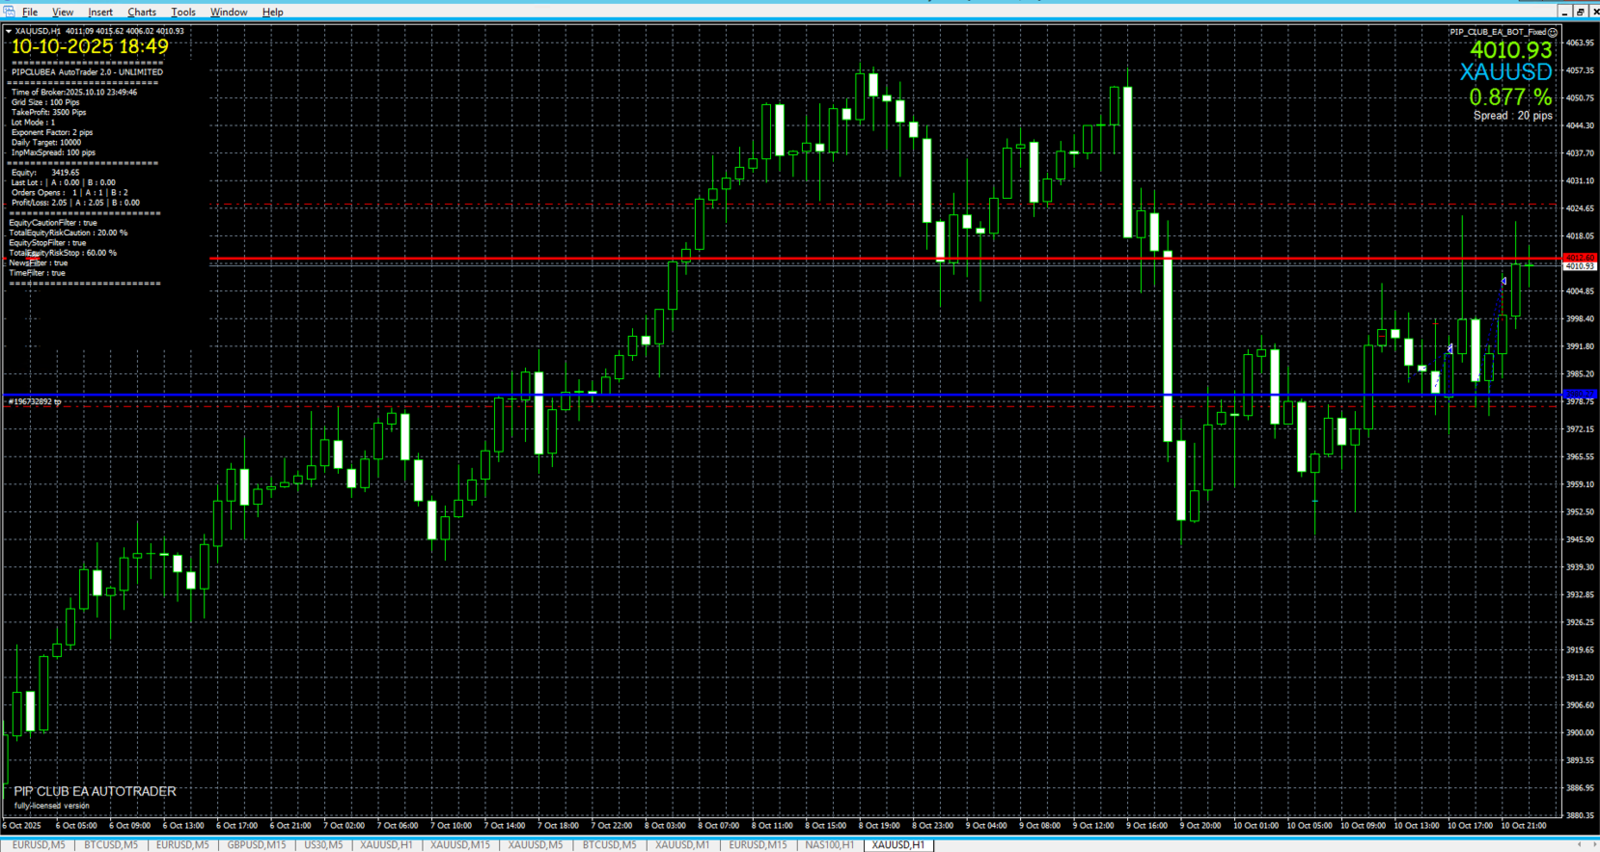Viewport: 1600px width, 852px height.
Task: Open the Charts menu
Action: point(141,12)
